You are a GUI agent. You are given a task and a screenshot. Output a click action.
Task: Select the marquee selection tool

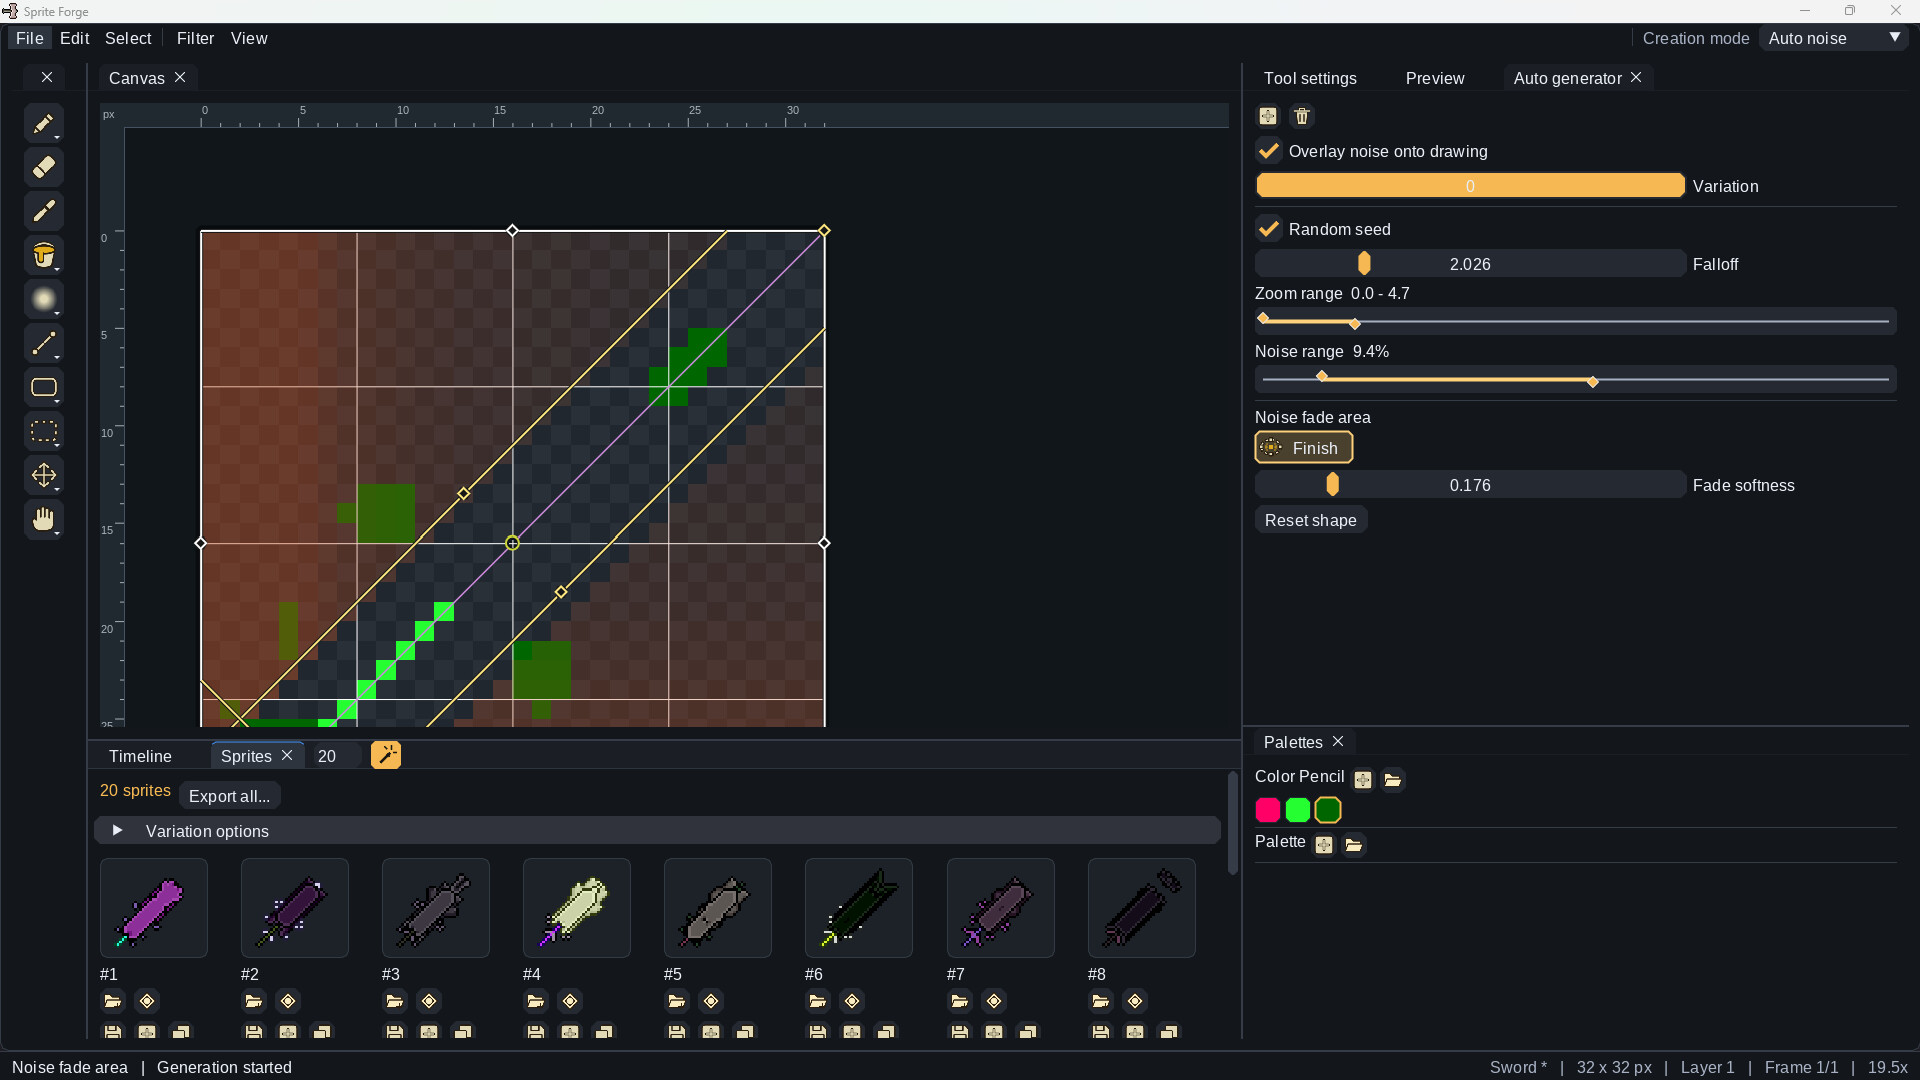(x=43, y=431)
